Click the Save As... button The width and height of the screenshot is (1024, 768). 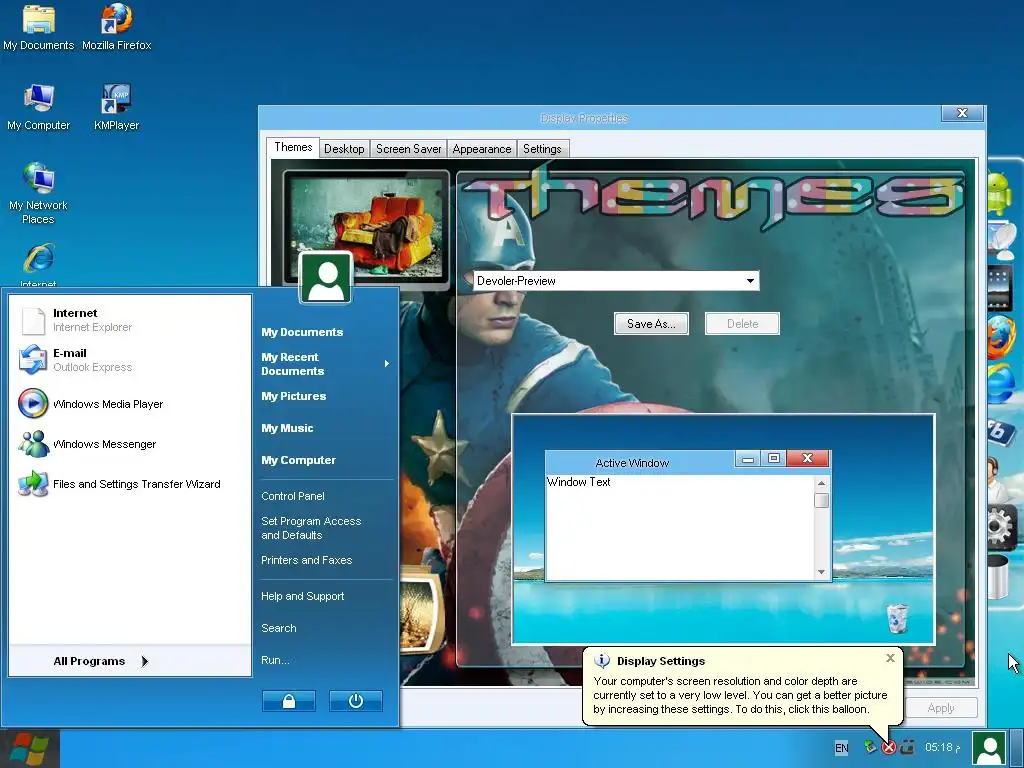[x=651, y=323]
